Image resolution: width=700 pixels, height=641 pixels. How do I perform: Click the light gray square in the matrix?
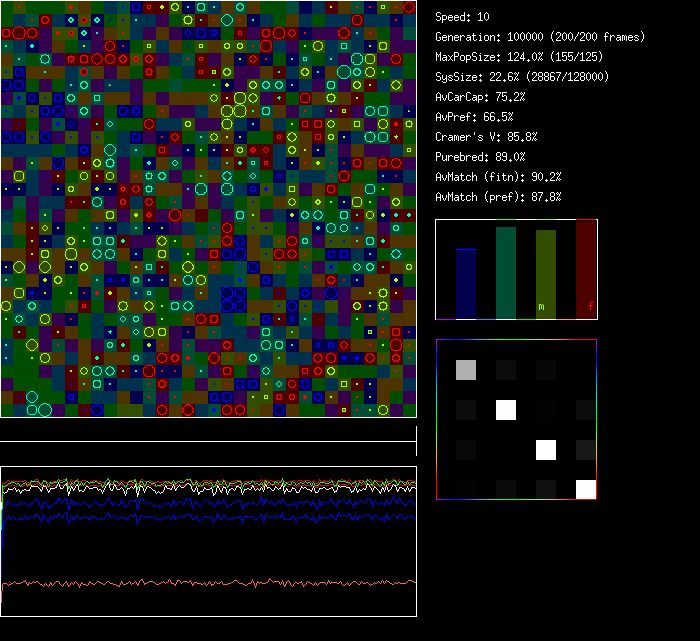pyautogui.click(x=466, y=370)
